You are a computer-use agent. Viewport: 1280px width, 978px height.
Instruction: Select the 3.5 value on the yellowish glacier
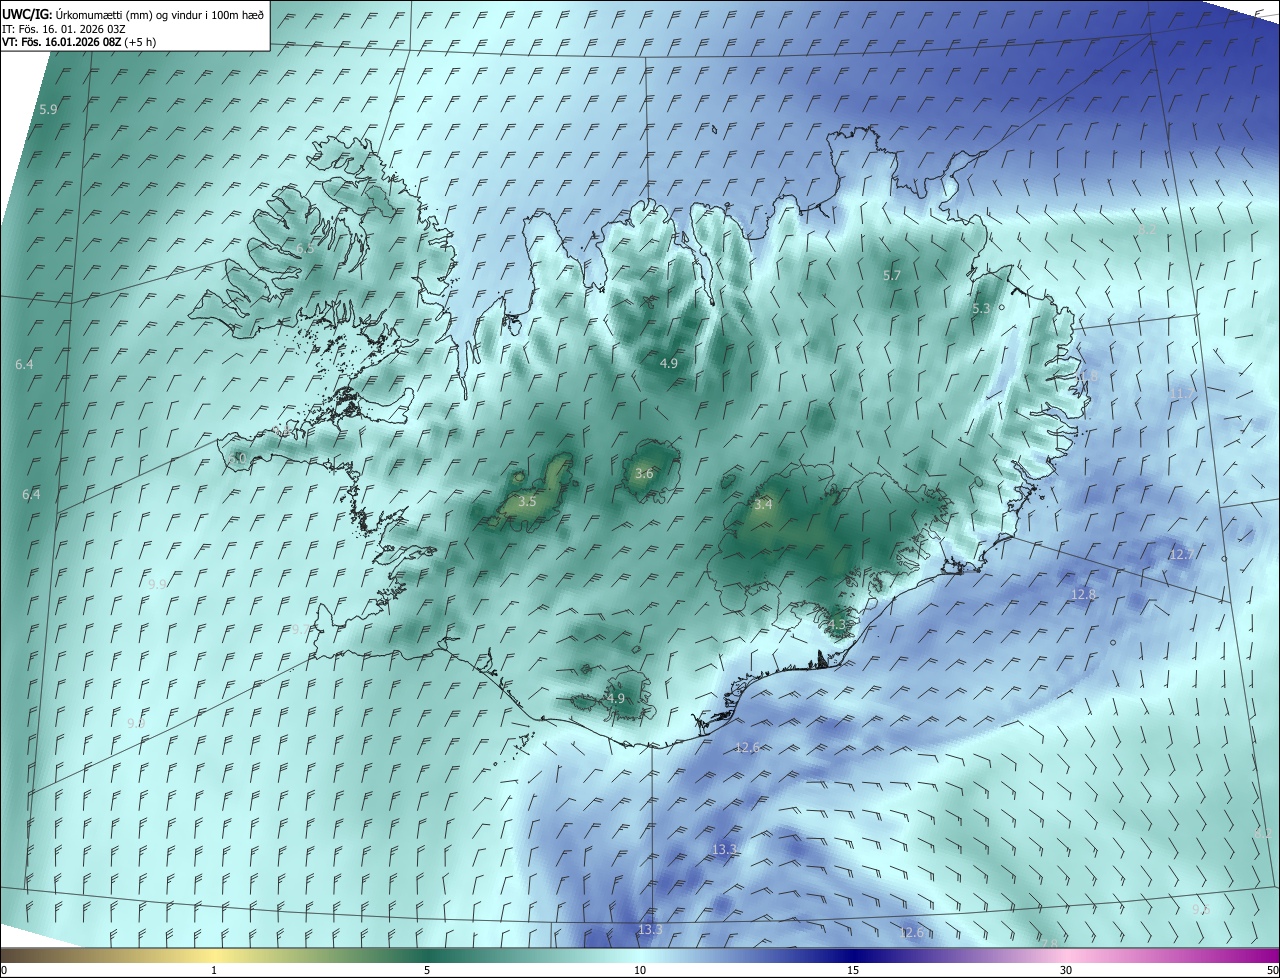527,501
